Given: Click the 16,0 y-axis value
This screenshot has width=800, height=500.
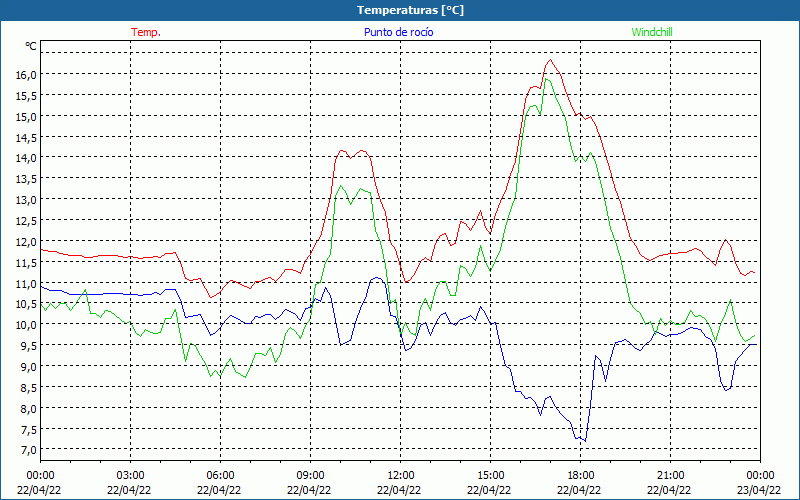Looking at the screenshot, I should pyautogui.click(x=27, y=74).
